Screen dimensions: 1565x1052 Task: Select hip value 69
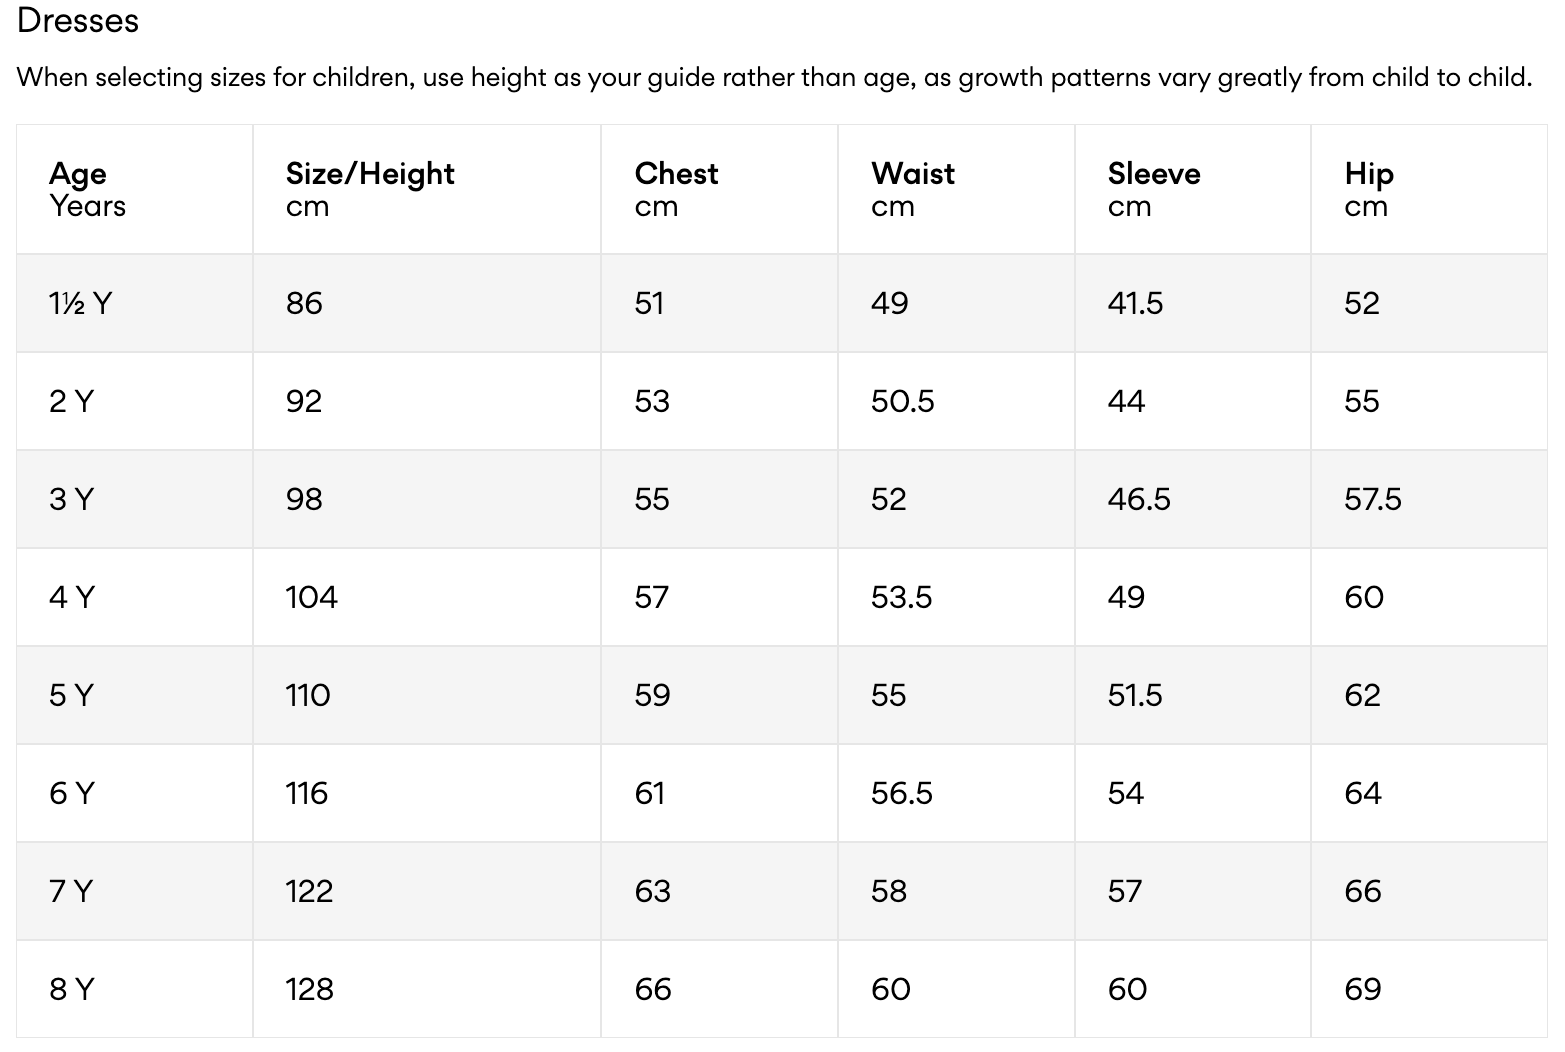pyautogui.click(x=1362, y=989)
